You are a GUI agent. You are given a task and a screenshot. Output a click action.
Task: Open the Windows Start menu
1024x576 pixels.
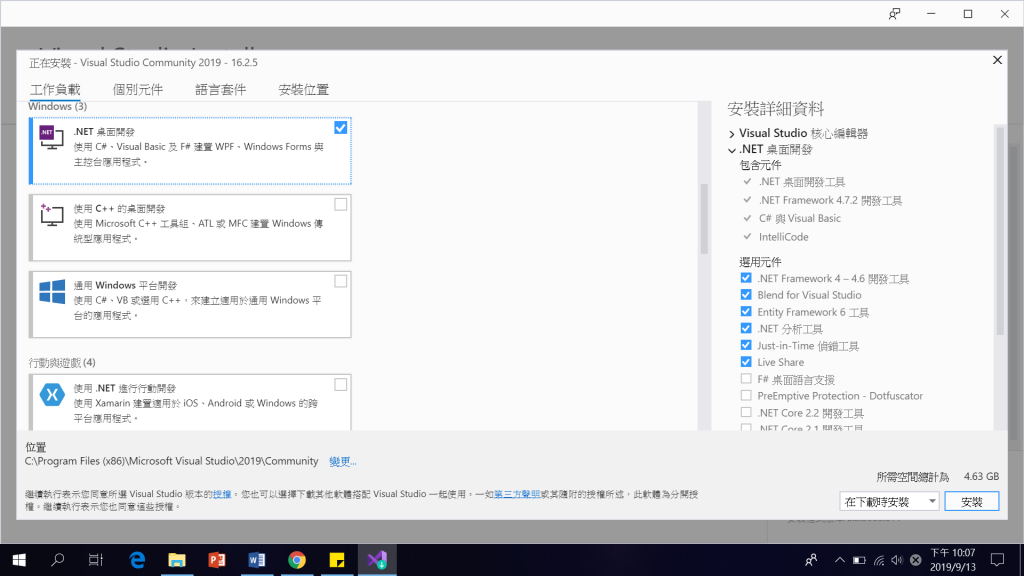pyautogui.click(x=19, y=560)
